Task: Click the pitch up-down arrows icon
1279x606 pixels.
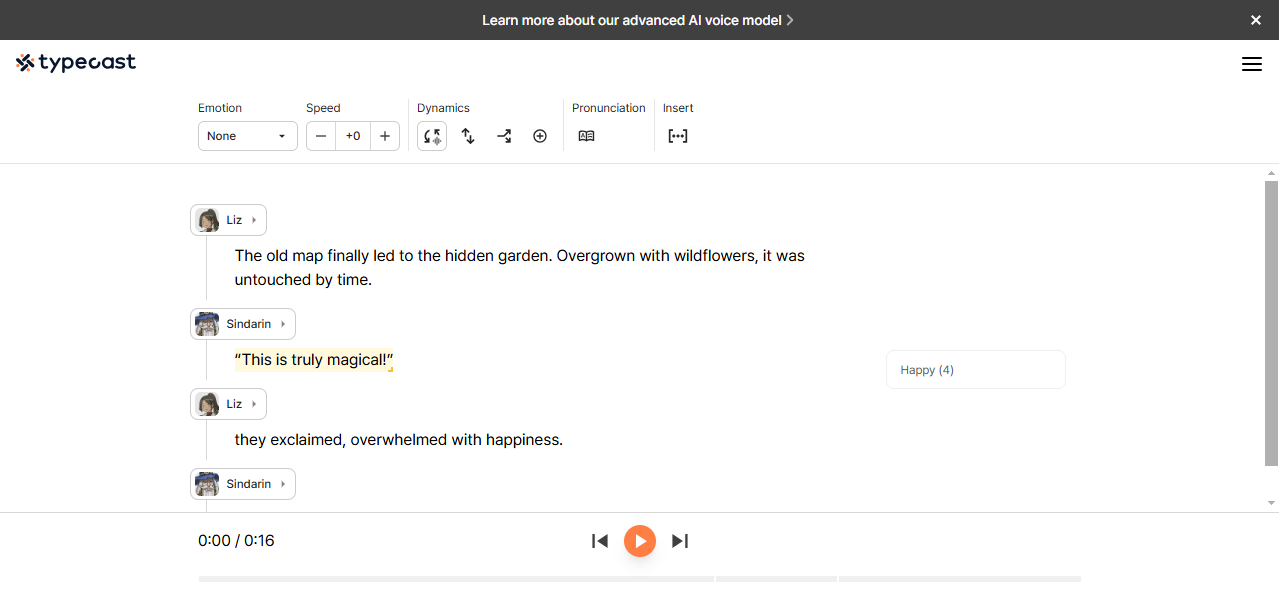Action: tap(468, 136)
